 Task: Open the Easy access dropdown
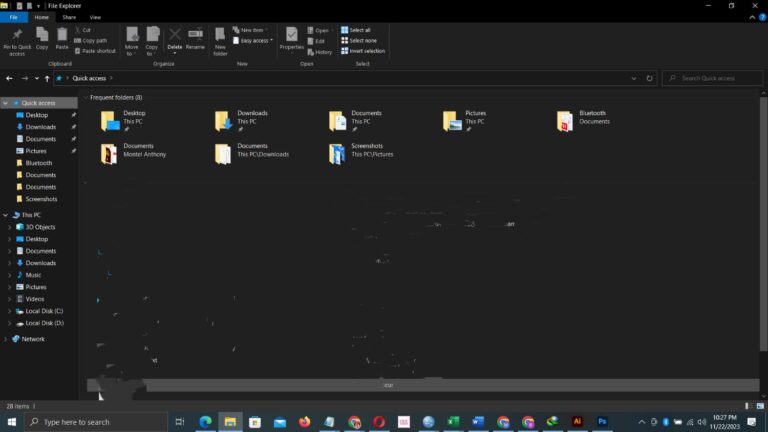pyautogui.click(x=253, y=41)
